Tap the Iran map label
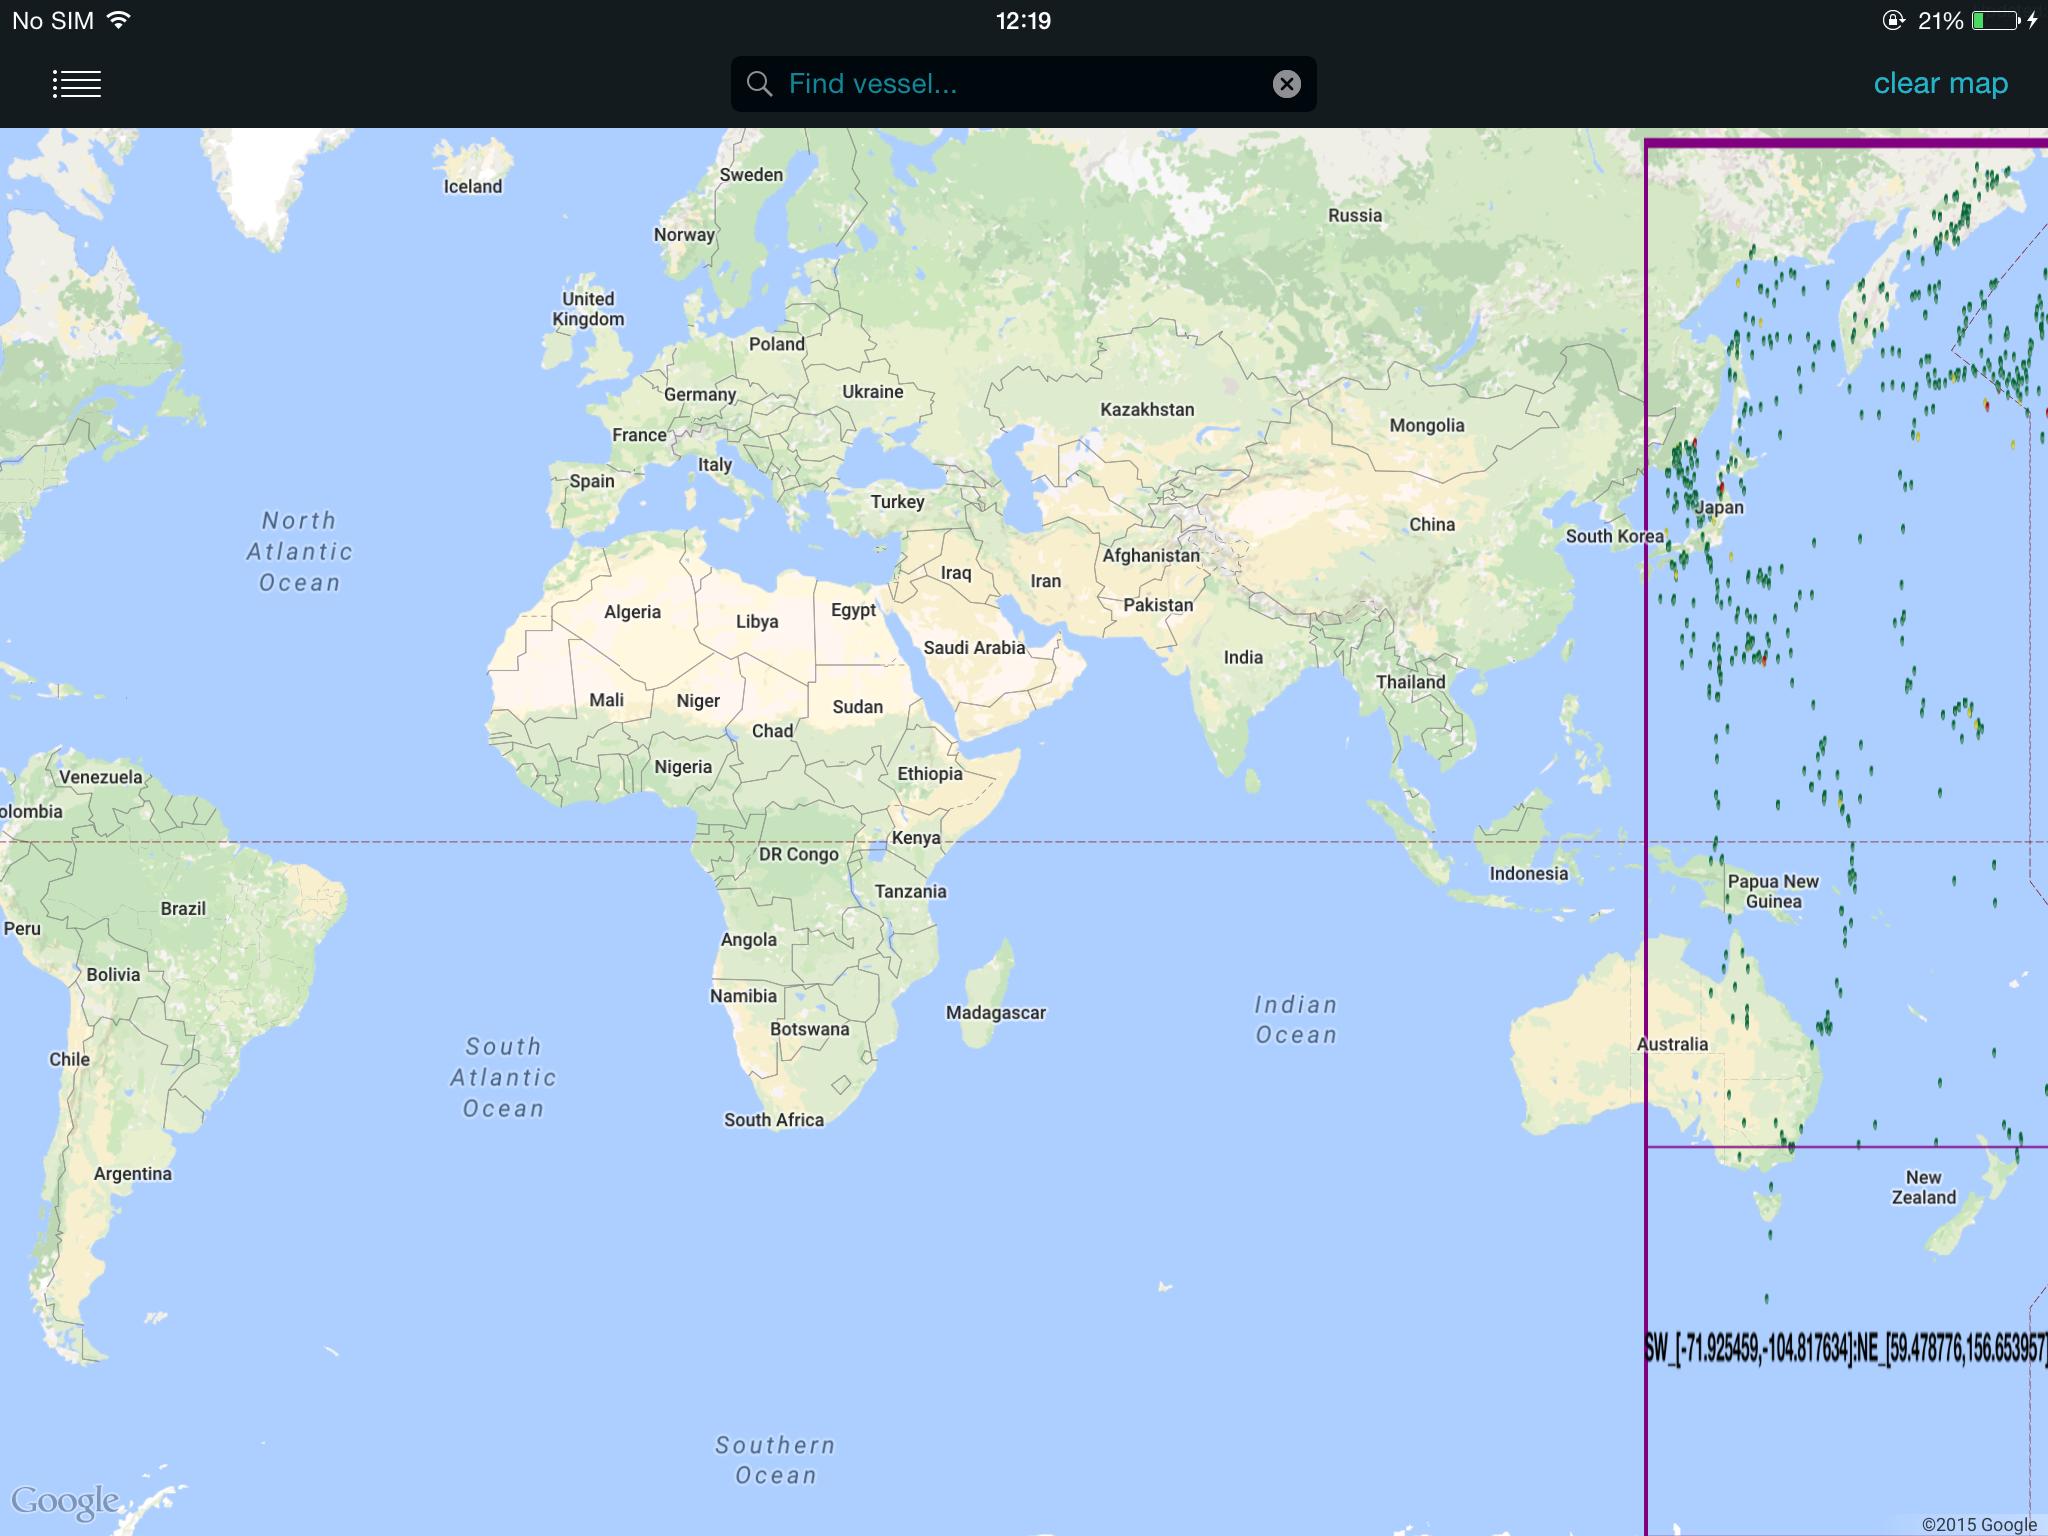 click(1045, 581)
